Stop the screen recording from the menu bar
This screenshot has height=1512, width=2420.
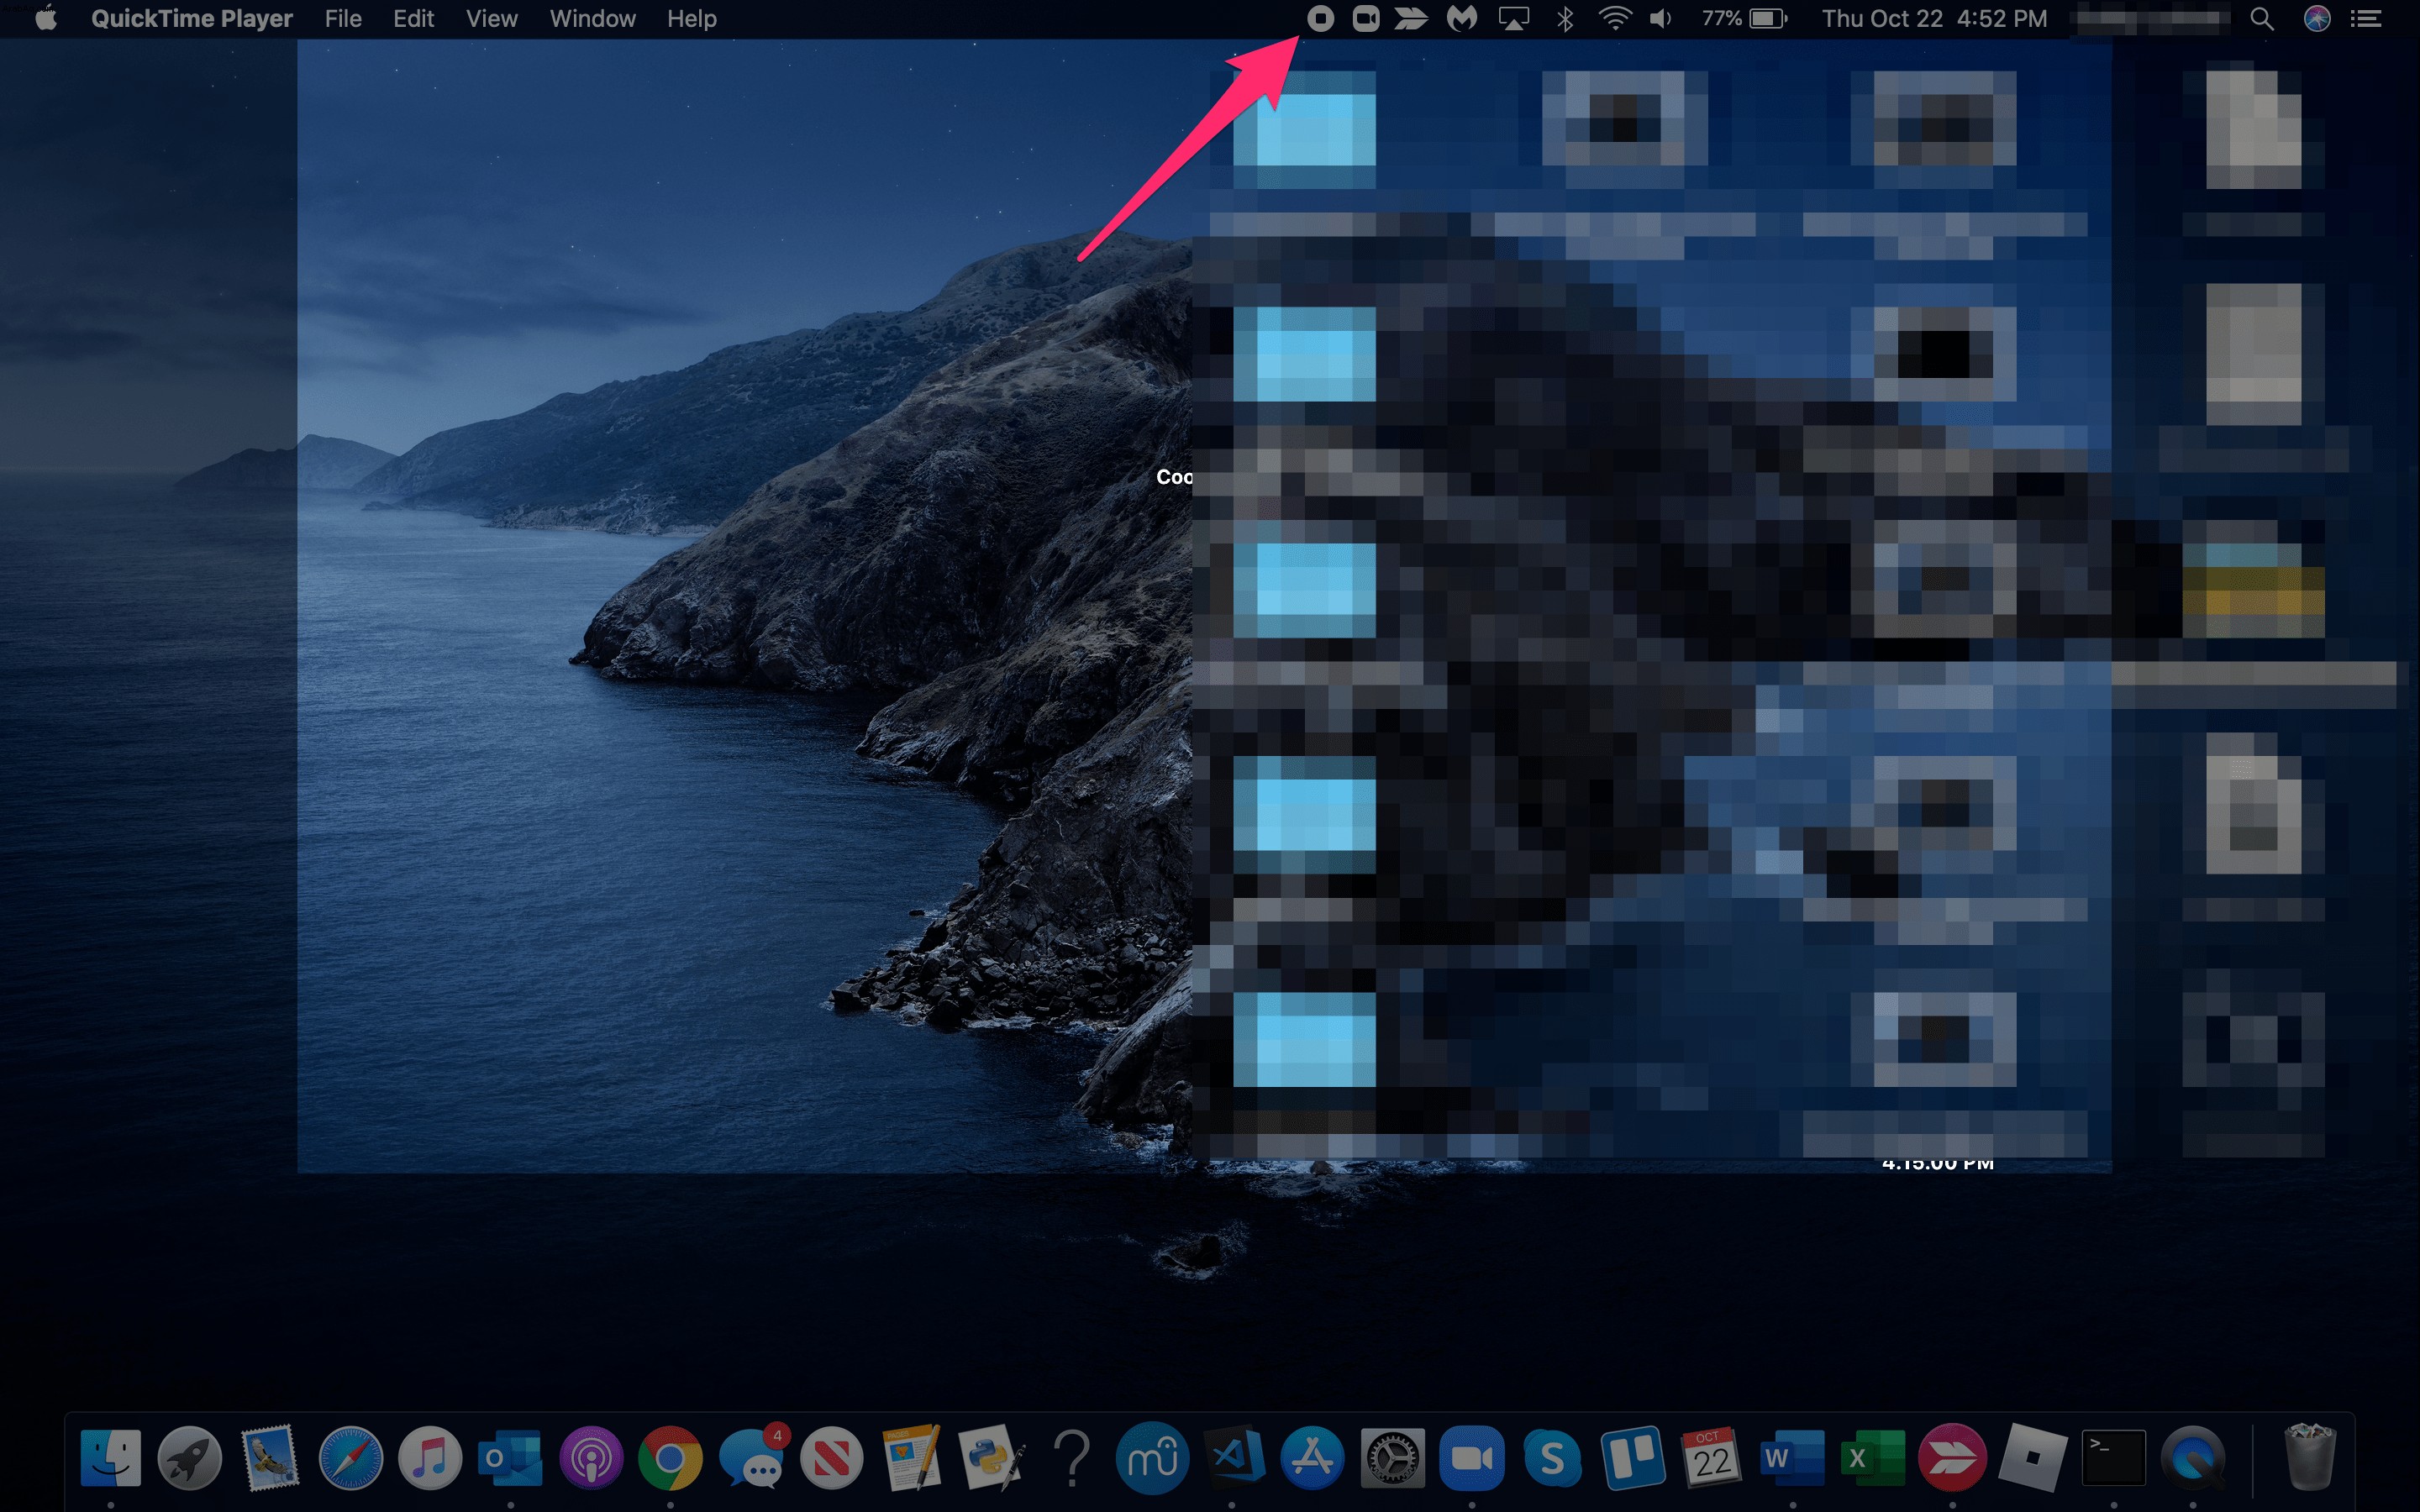click(x=1320, y=18)
